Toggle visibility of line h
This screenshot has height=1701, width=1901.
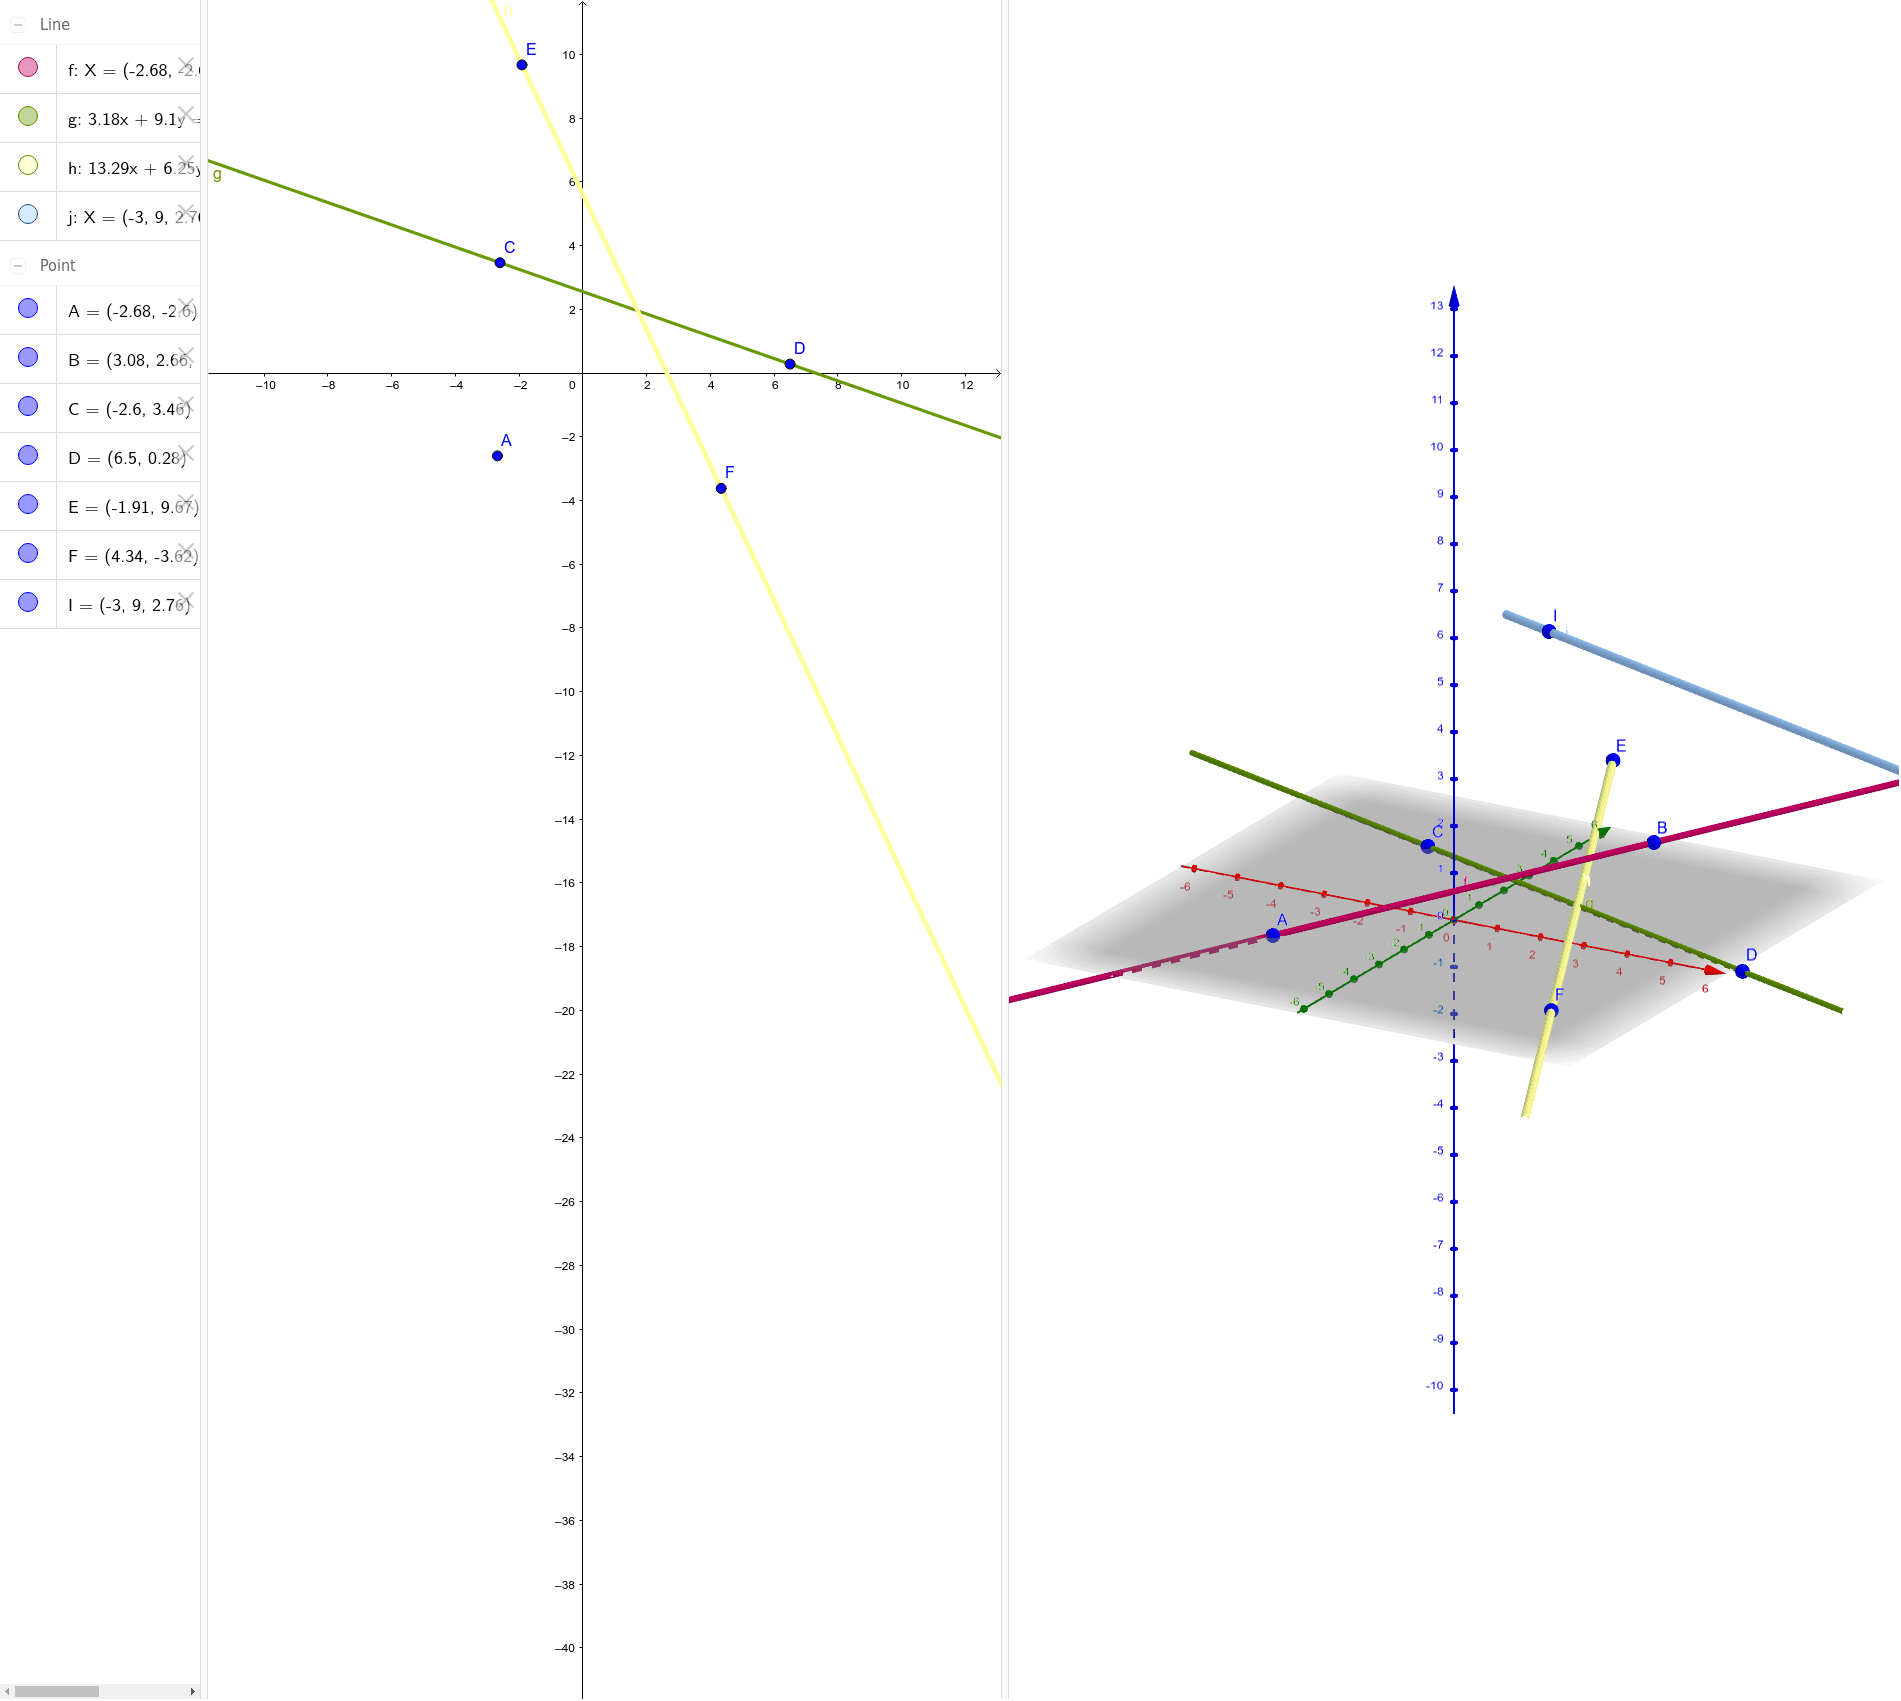[28, 165]
